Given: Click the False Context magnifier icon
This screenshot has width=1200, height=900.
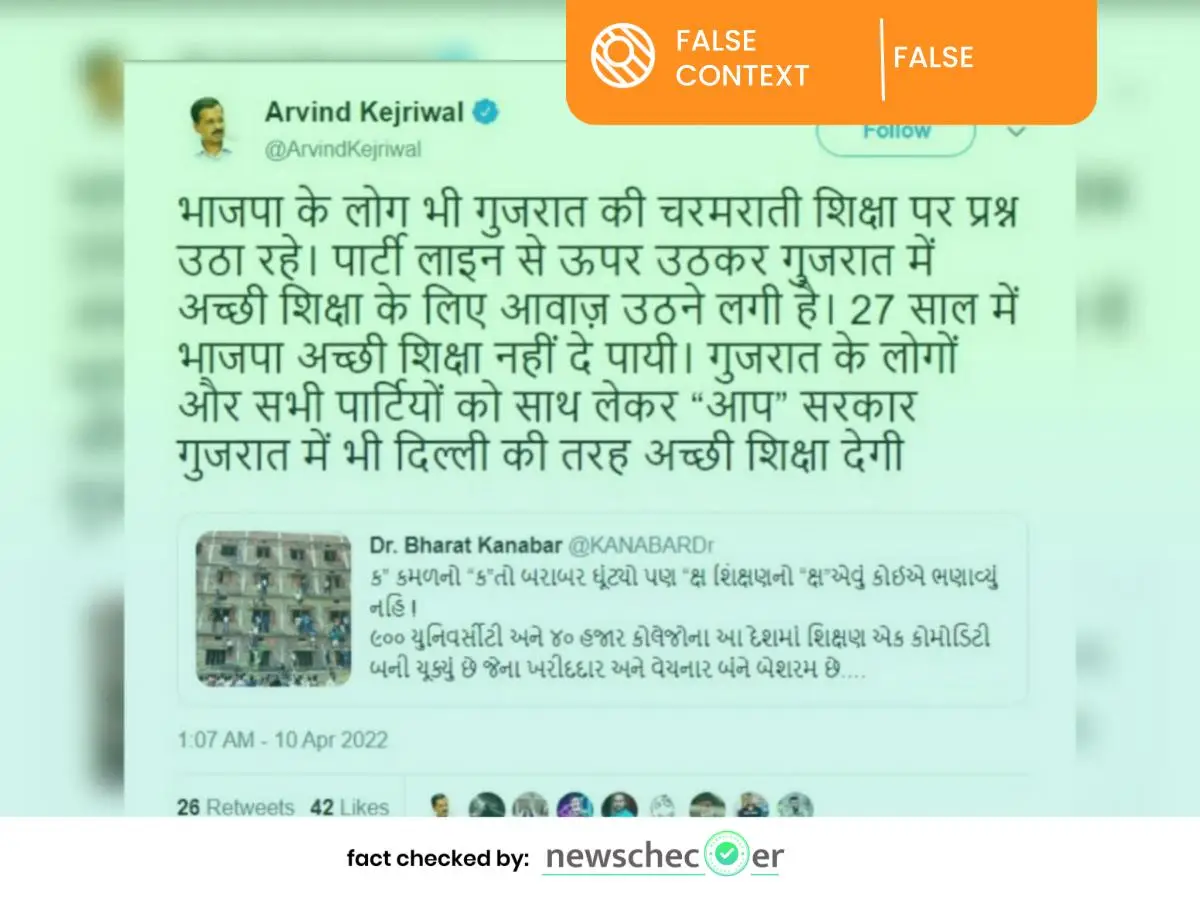Looking at the screenshot, I should coord(622,56).
